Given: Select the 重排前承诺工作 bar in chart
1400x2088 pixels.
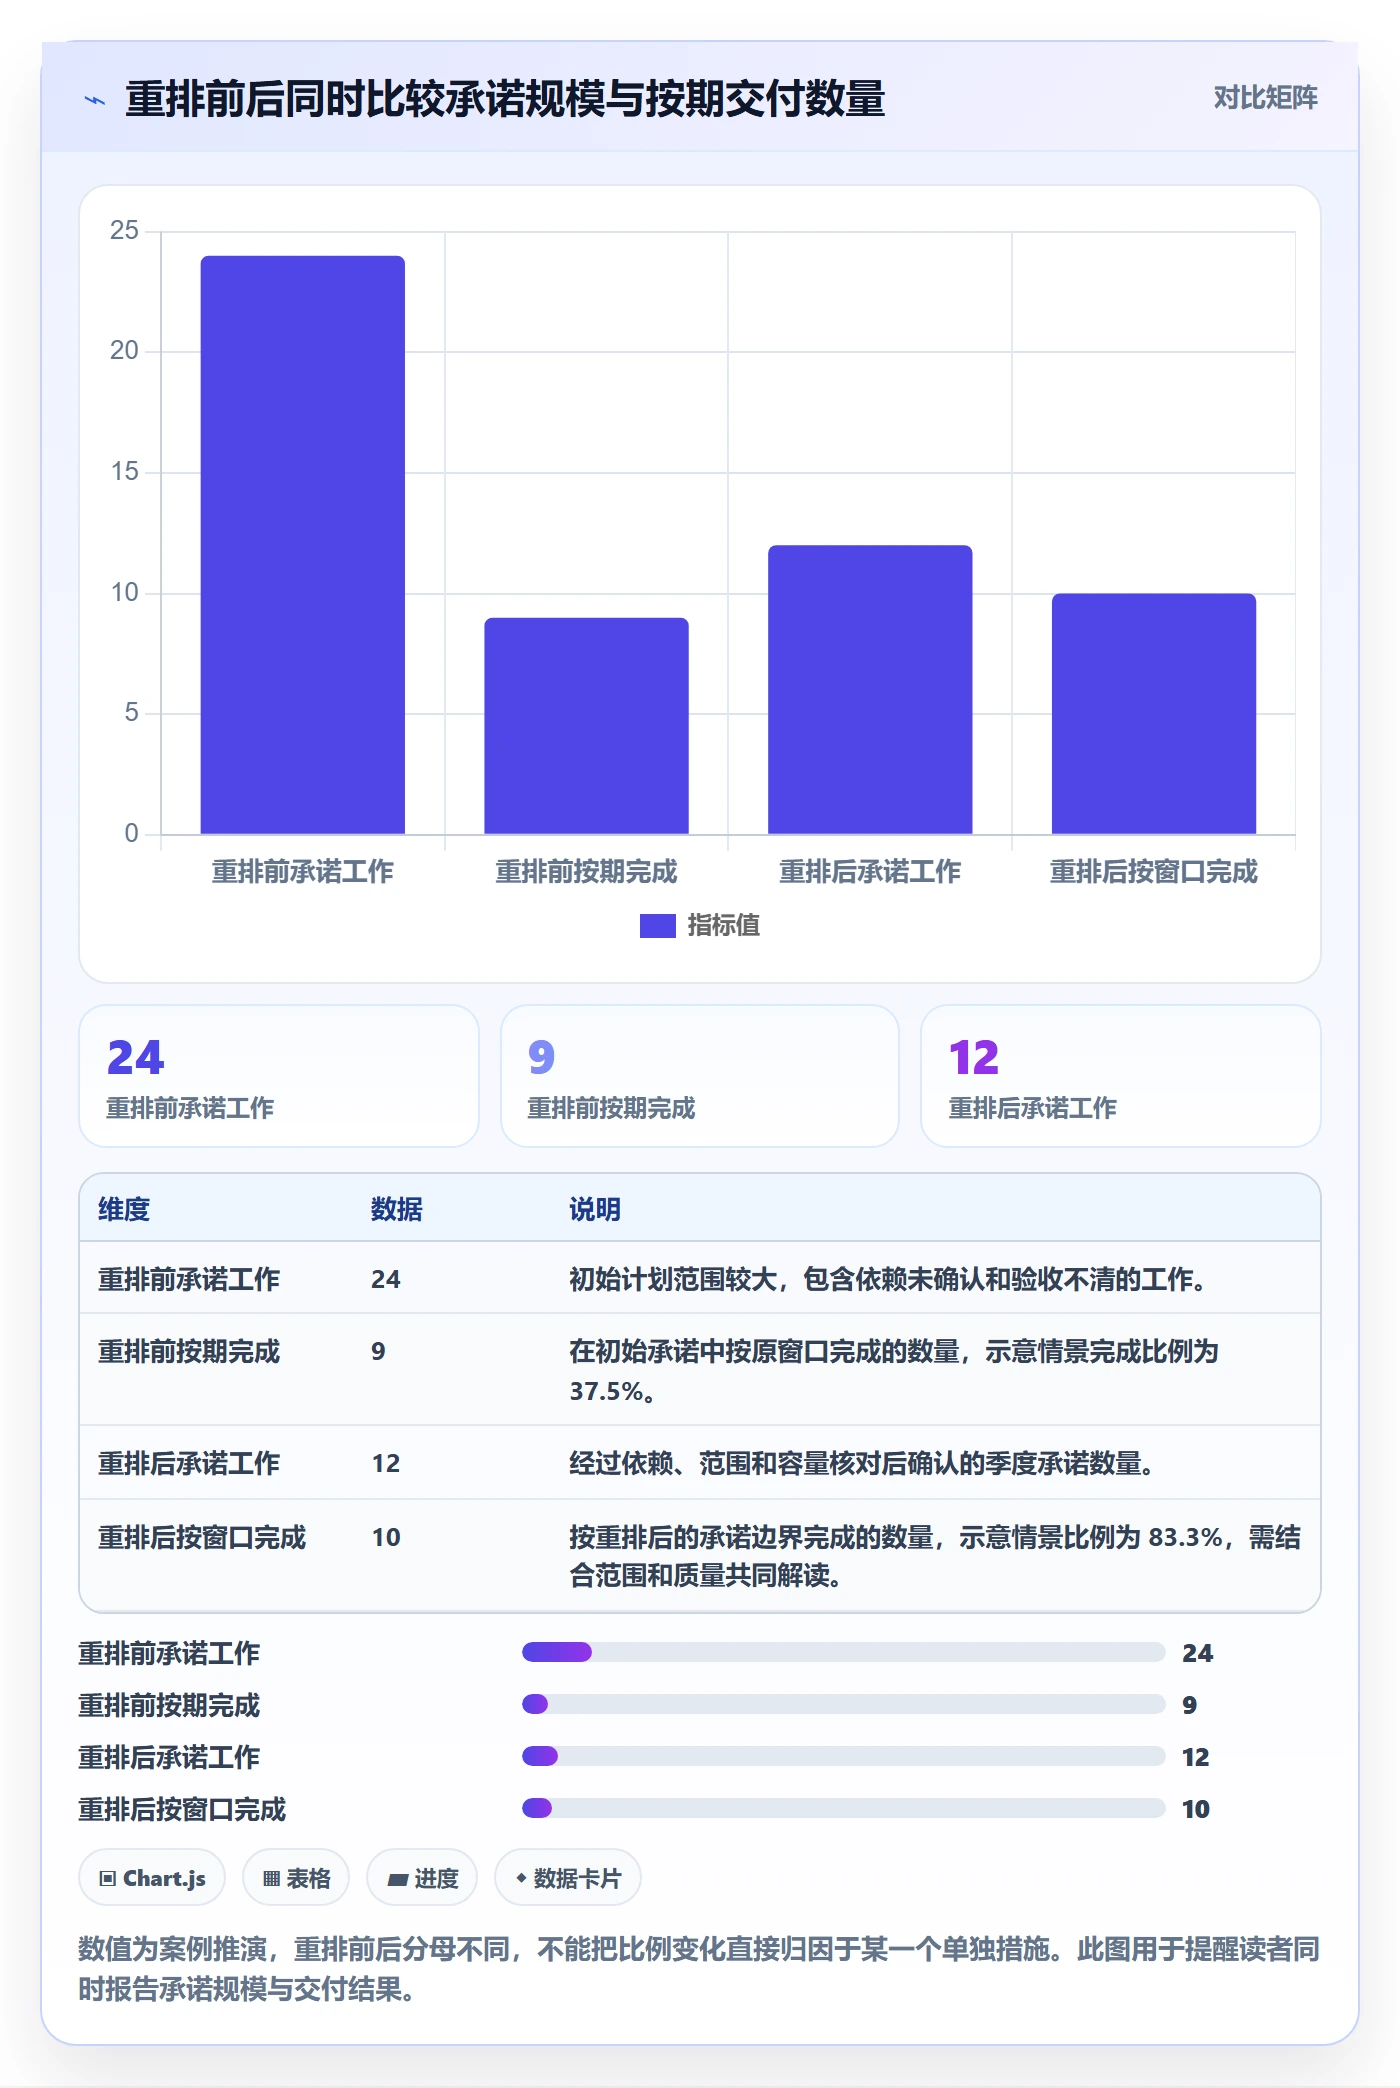Looking at the screenshot, I should pyautogui.click(x=303, y=545).
